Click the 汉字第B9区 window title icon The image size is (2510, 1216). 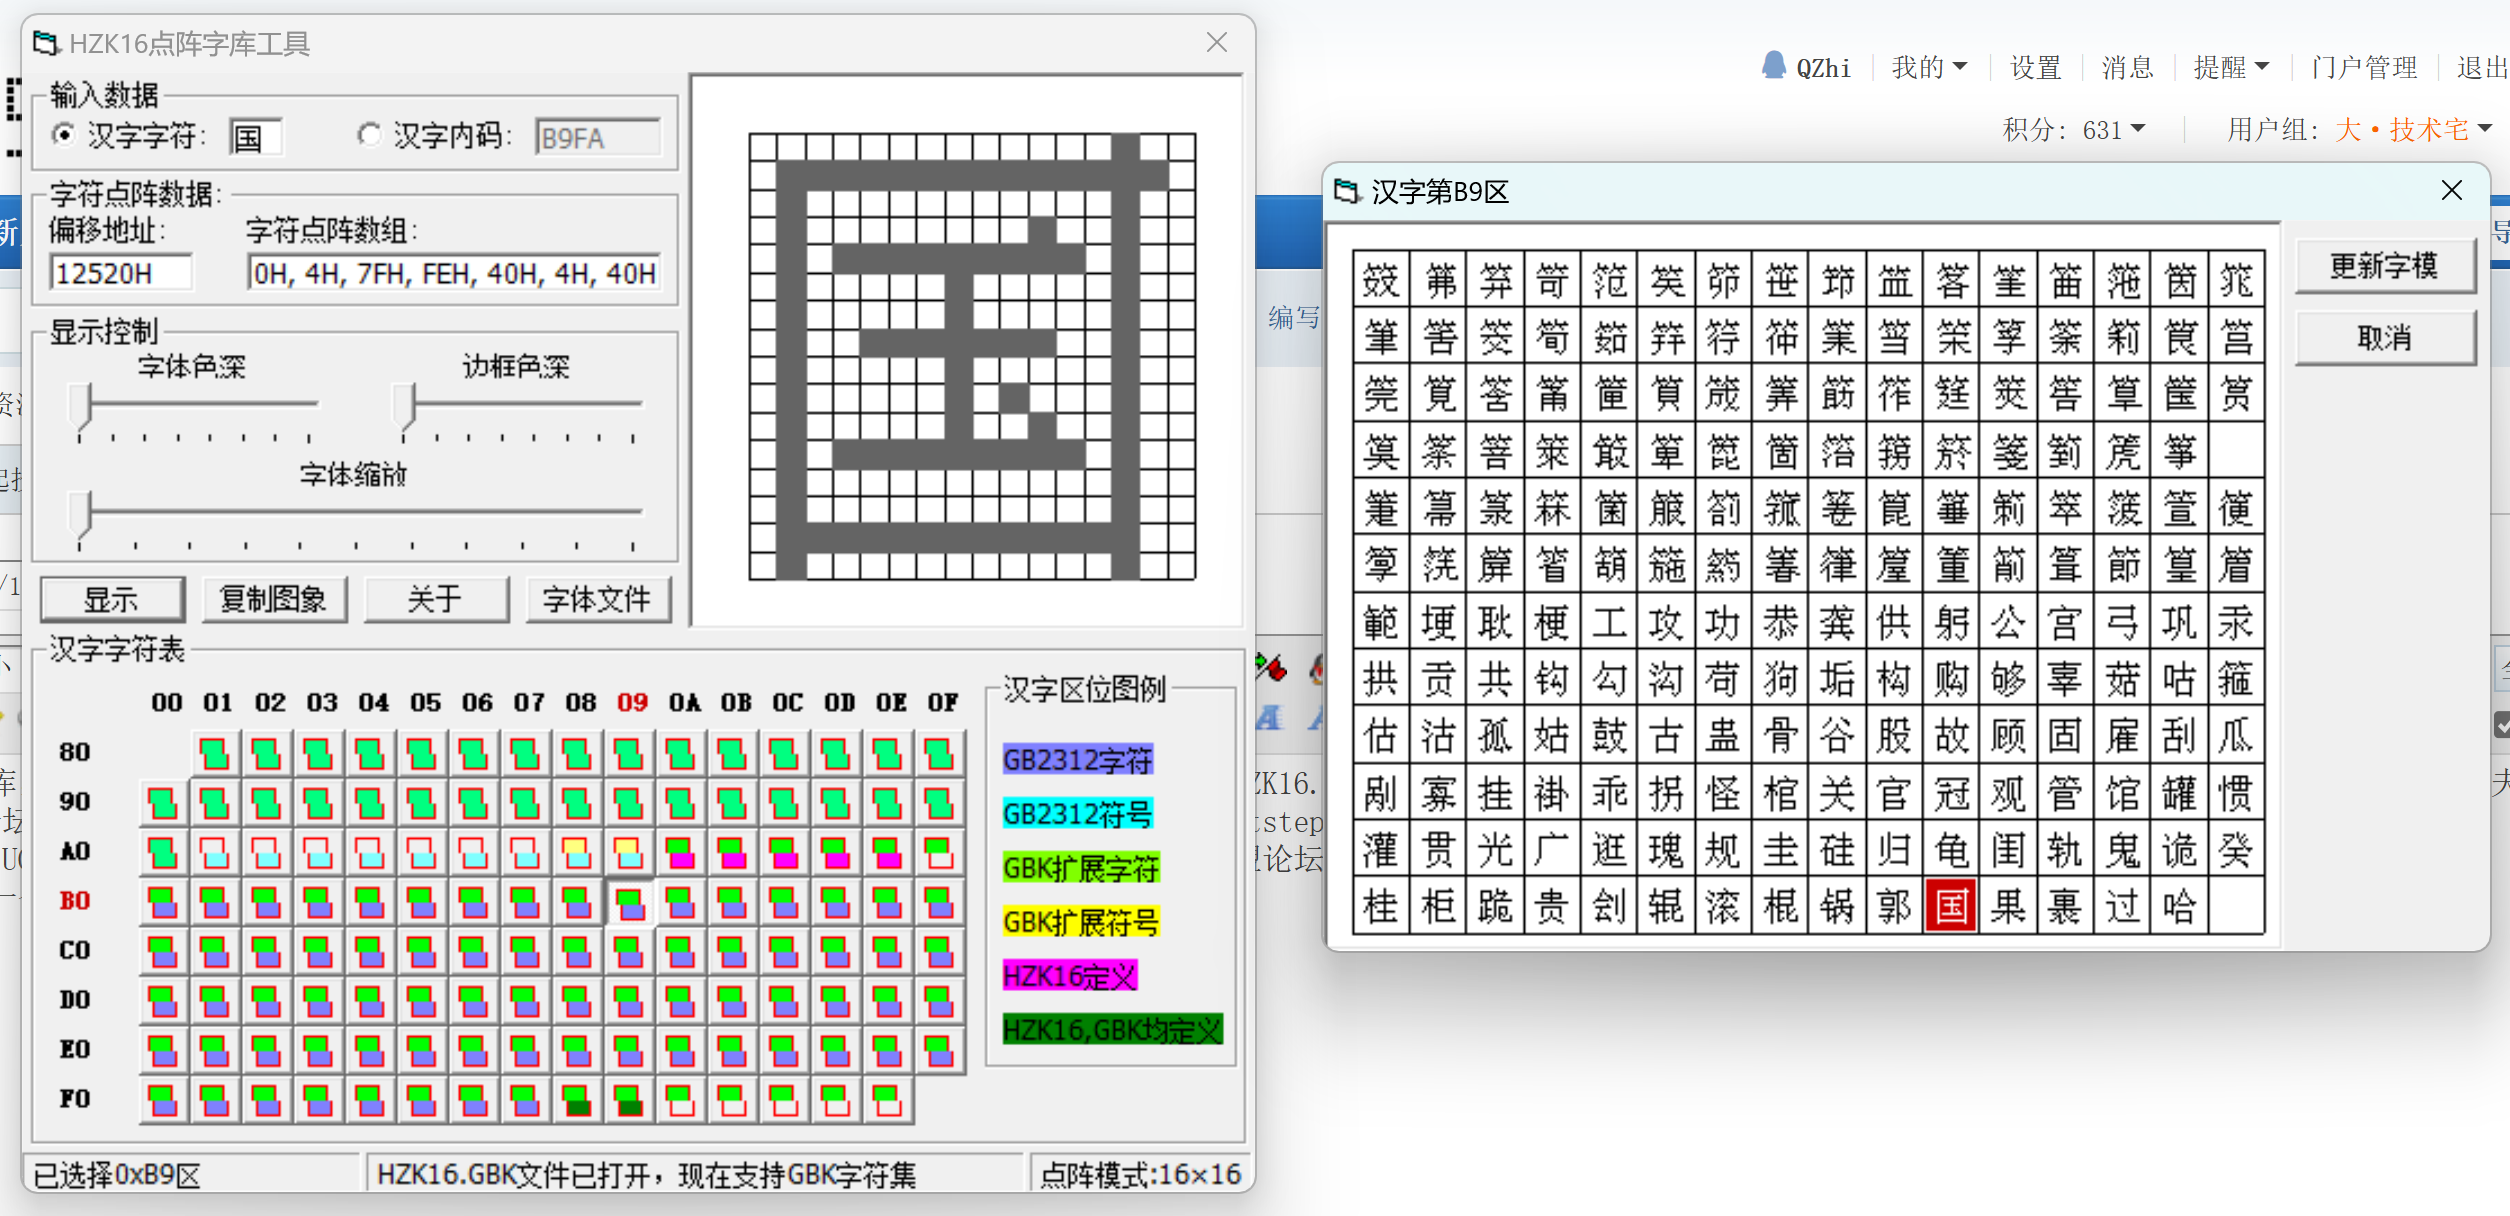coord(1348,190)
